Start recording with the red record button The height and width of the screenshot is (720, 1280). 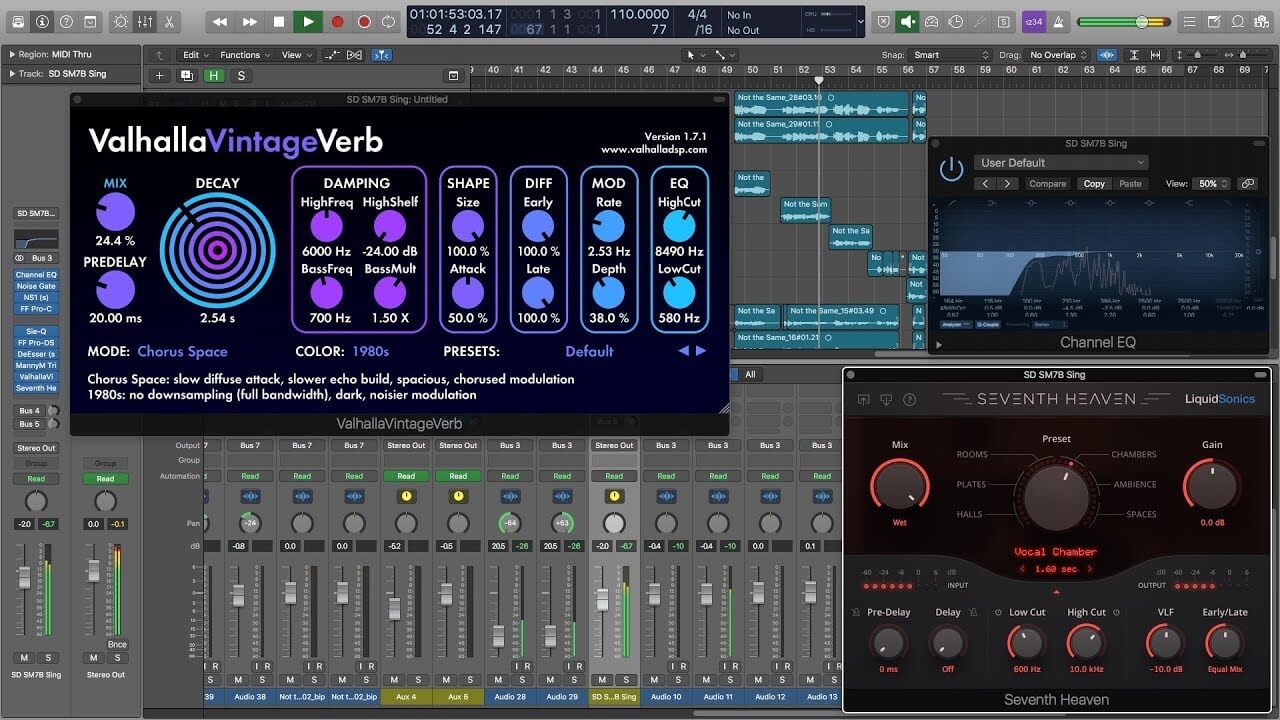click(x=337, y=21)
